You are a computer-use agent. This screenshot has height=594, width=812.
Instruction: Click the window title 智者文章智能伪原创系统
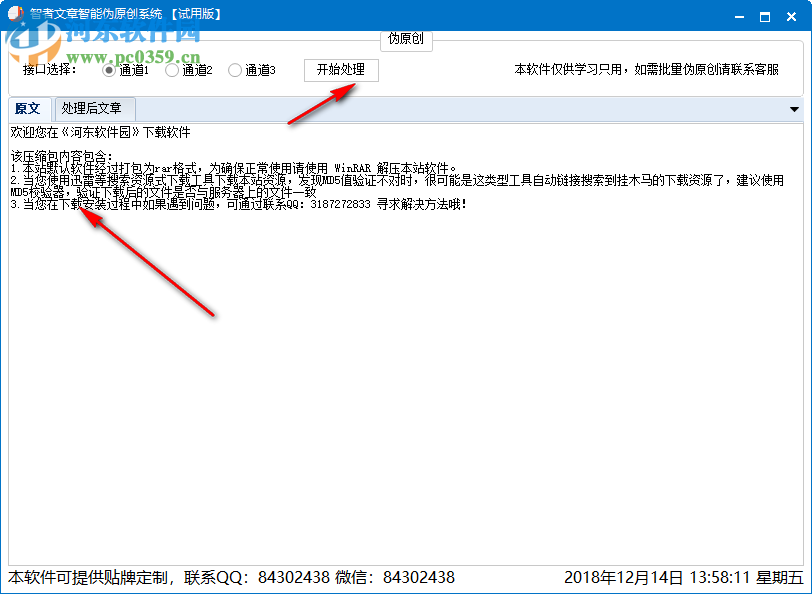(96, 14)
